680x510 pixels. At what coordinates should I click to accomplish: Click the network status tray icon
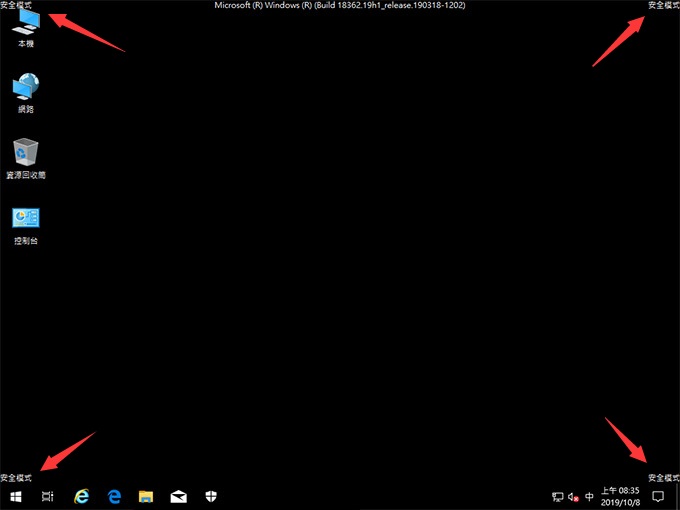pos(557,496)
